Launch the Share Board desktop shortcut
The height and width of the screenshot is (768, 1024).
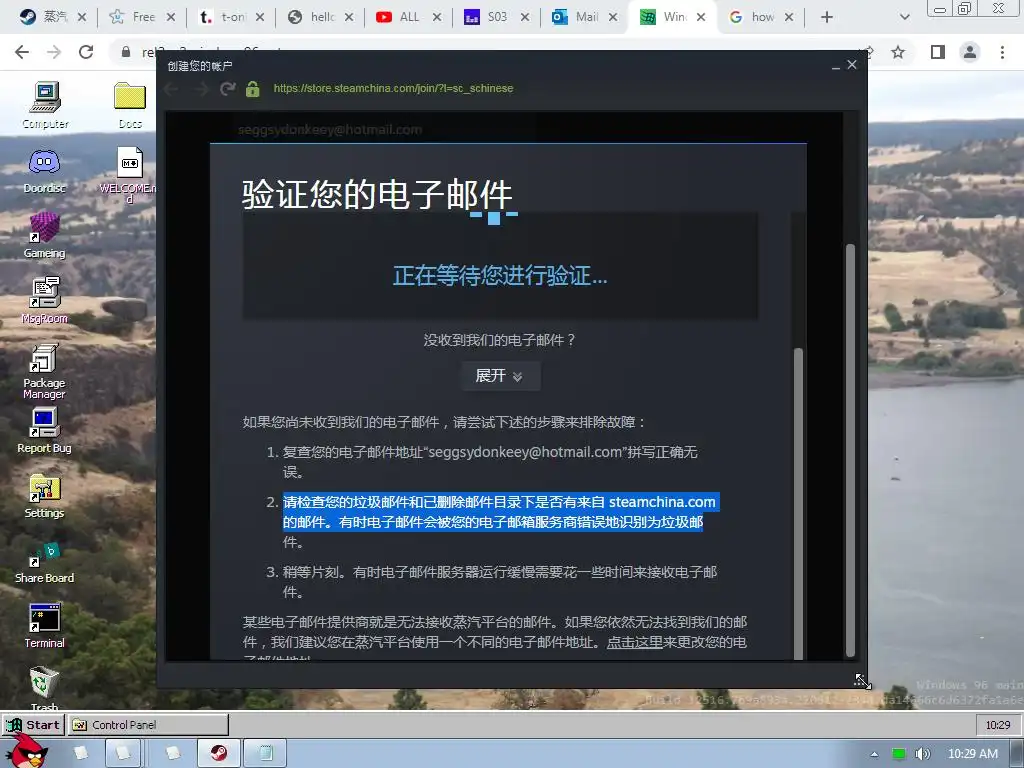[44, 561]
